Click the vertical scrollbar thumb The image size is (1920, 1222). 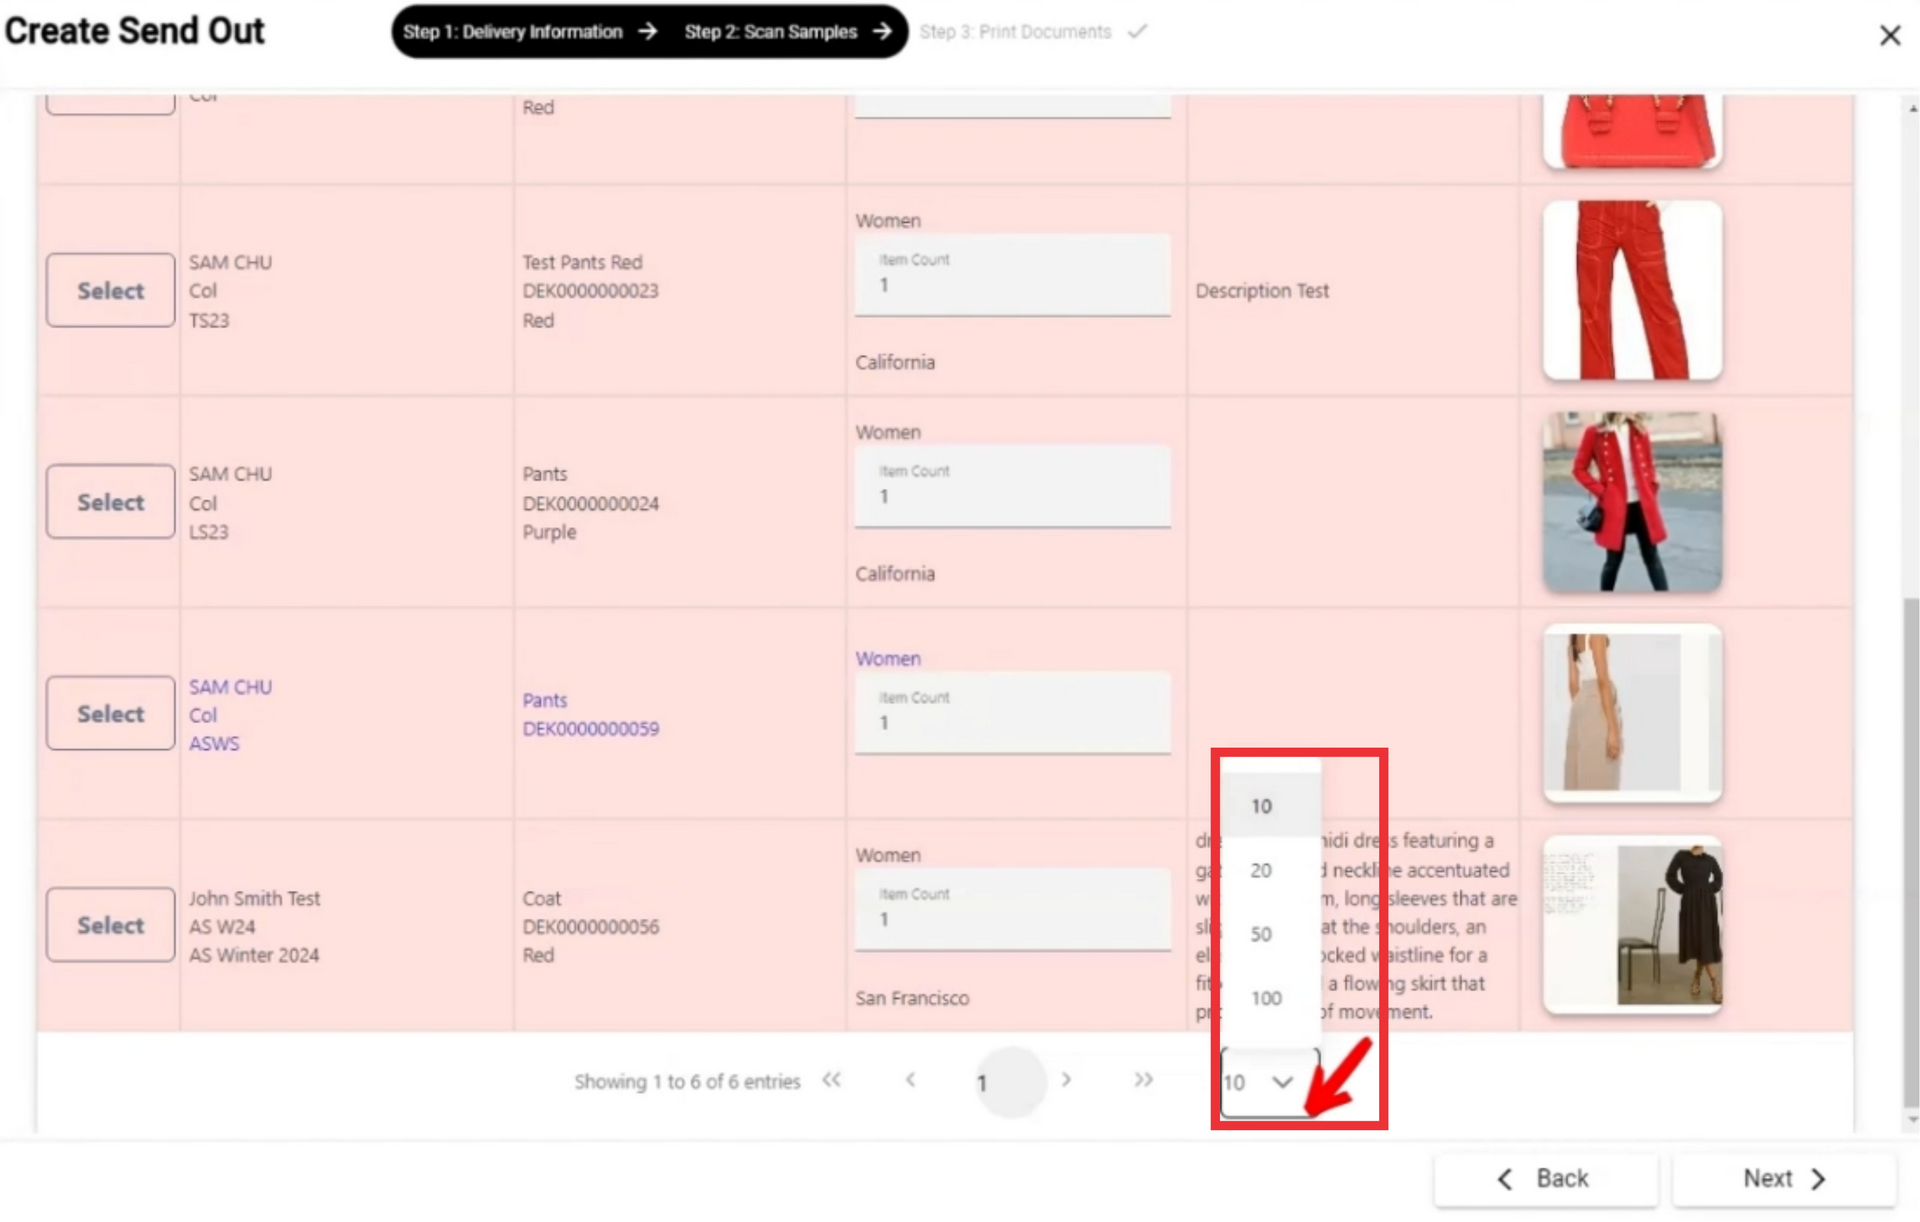(x=1911, y=850)
